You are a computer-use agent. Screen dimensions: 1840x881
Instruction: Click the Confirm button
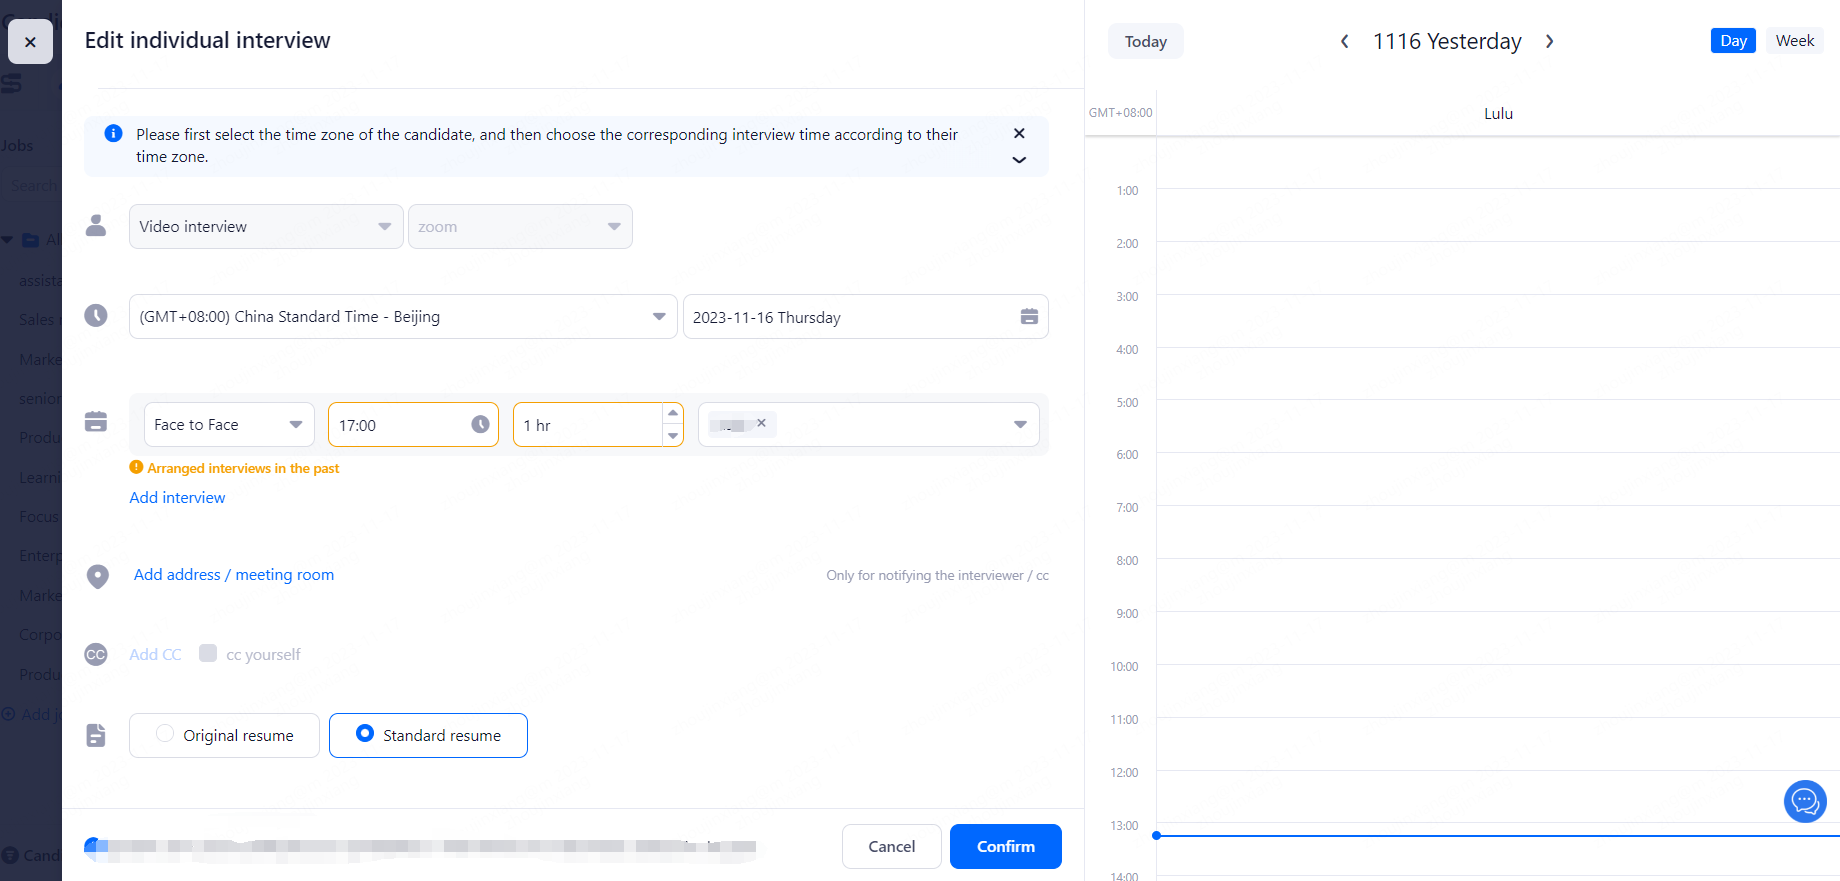[1005, 846]
